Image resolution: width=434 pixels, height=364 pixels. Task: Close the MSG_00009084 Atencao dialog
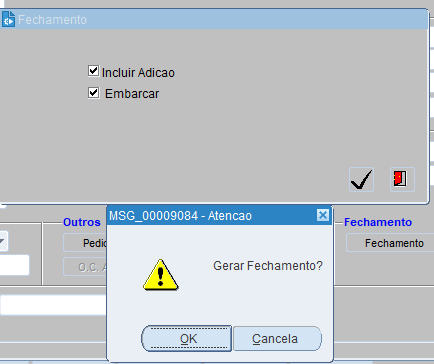323,215
